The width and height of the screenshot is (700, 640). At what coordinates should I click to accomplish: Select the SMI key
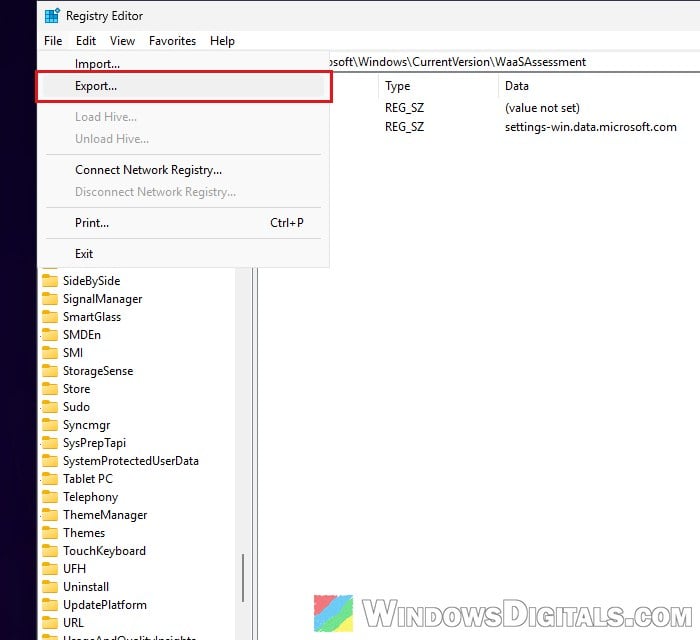coord(73,353)
